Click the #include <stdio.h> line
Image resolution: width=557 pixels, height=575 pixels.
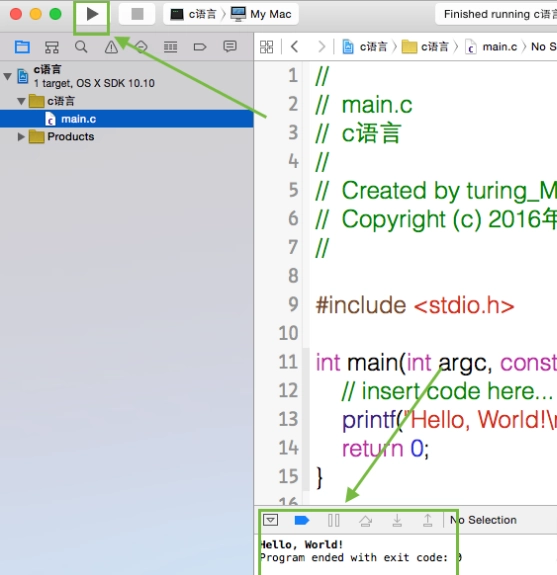pyautogui.click(x=415, y=305)
